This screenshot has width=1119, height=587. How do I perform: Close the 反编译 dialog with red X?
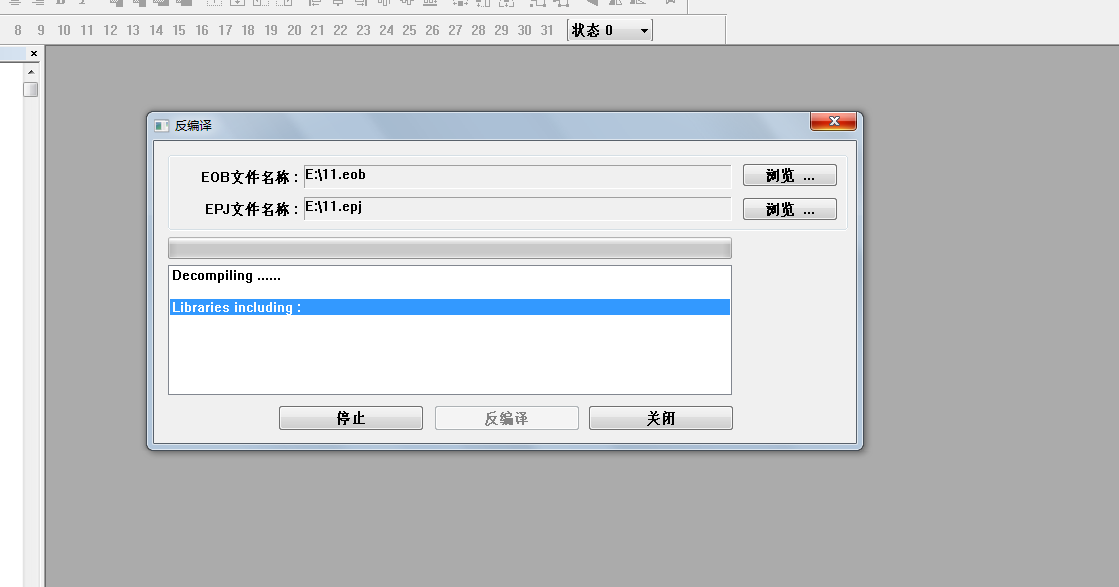[832, 122]
